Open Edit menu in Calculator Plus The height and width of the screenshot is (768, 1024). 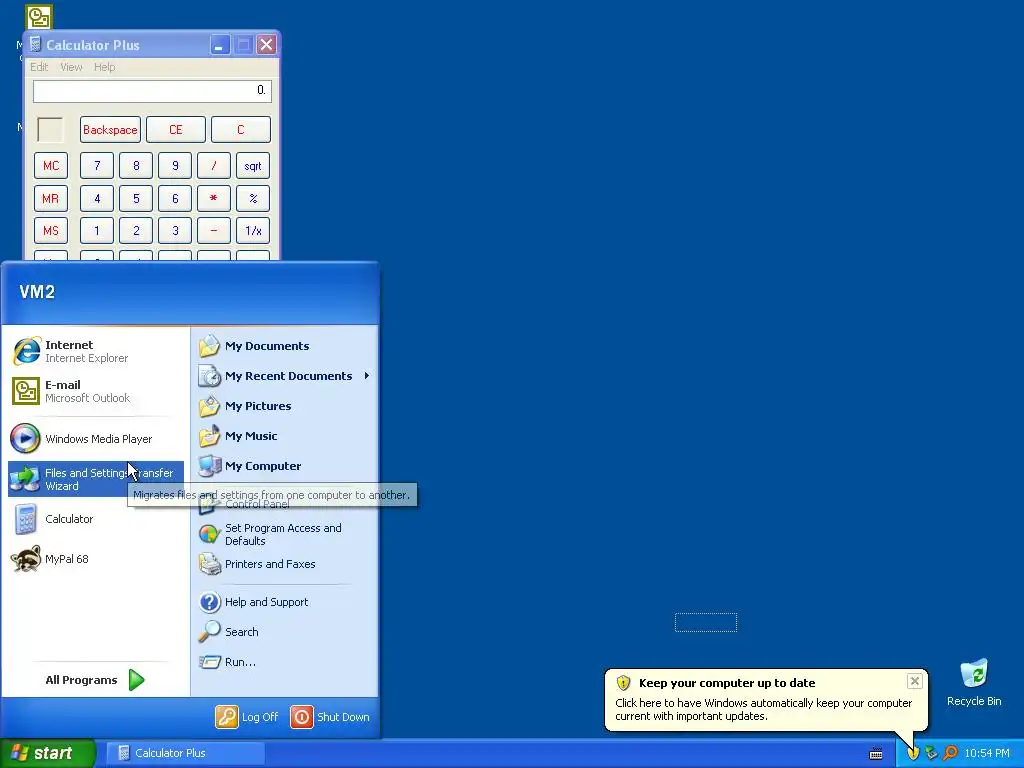pos(39,67)
